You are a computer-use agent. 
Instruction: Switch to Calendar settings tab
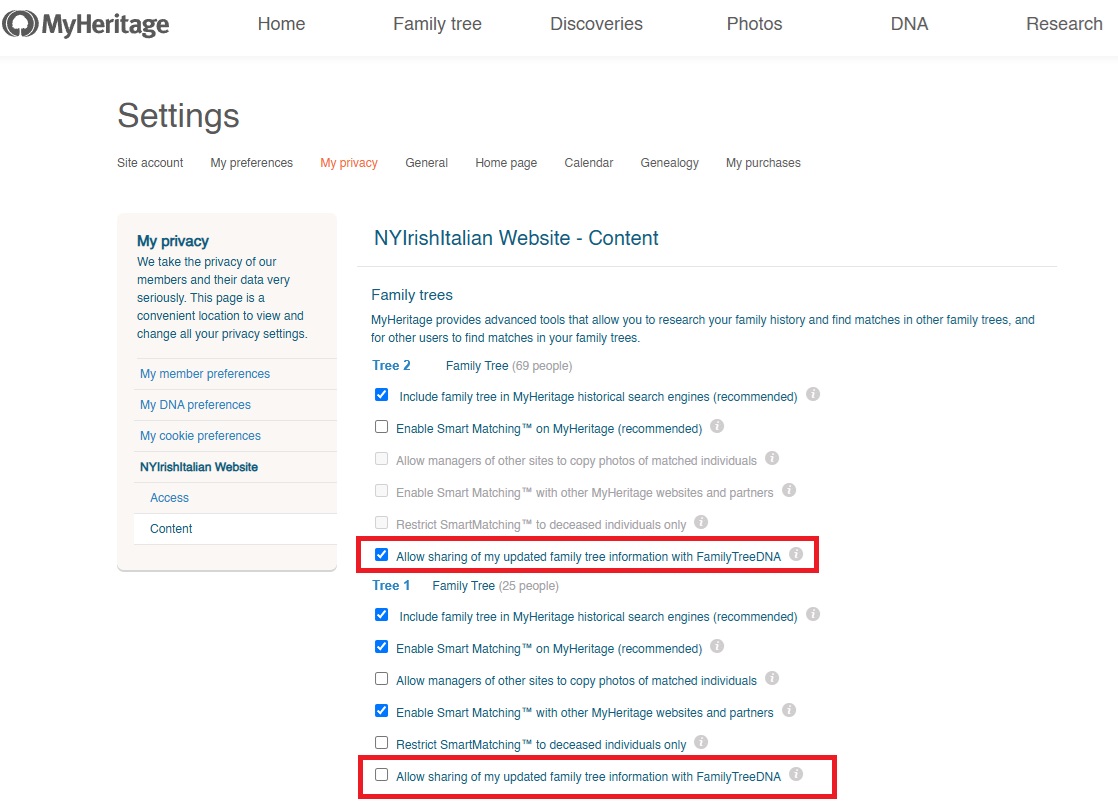589,163
